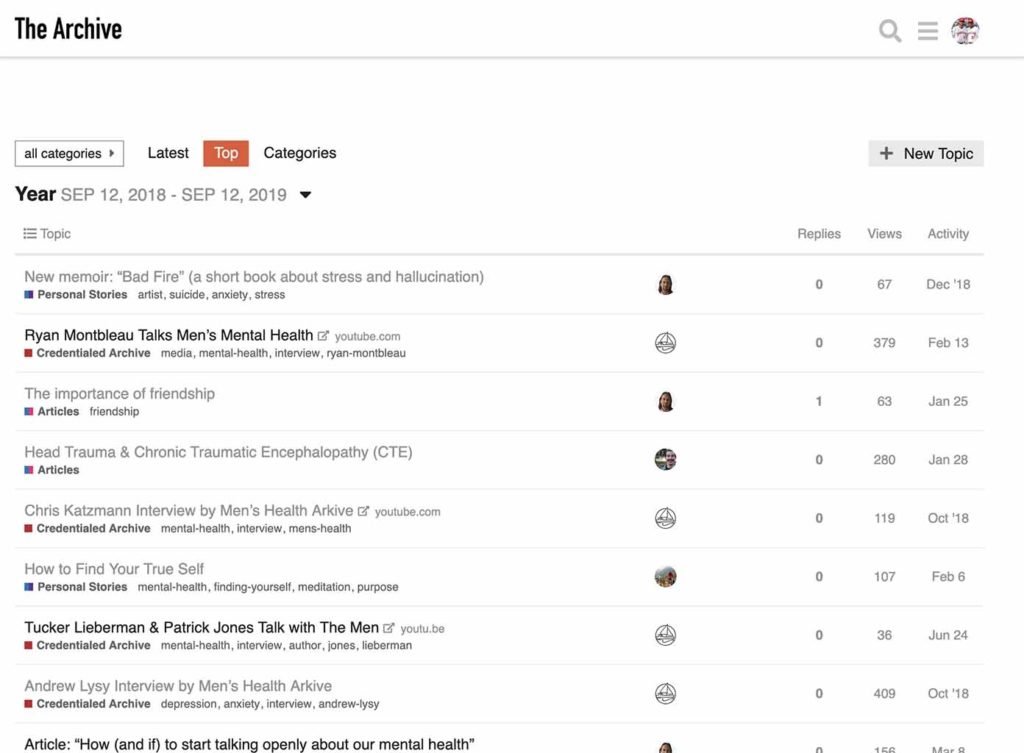1024x753 pixels.
Task: Click the Credentialed Archive category badge on Tucker Lieberman
Action: click(93, 646)
